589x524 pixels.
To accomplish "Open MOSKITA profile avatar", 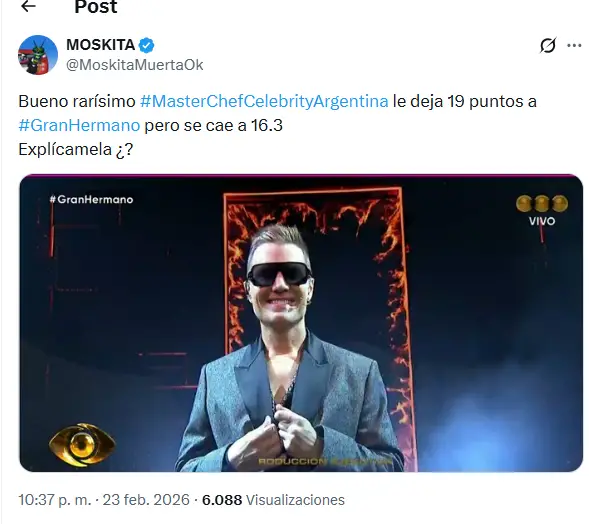I will click(x=38, y=55).
